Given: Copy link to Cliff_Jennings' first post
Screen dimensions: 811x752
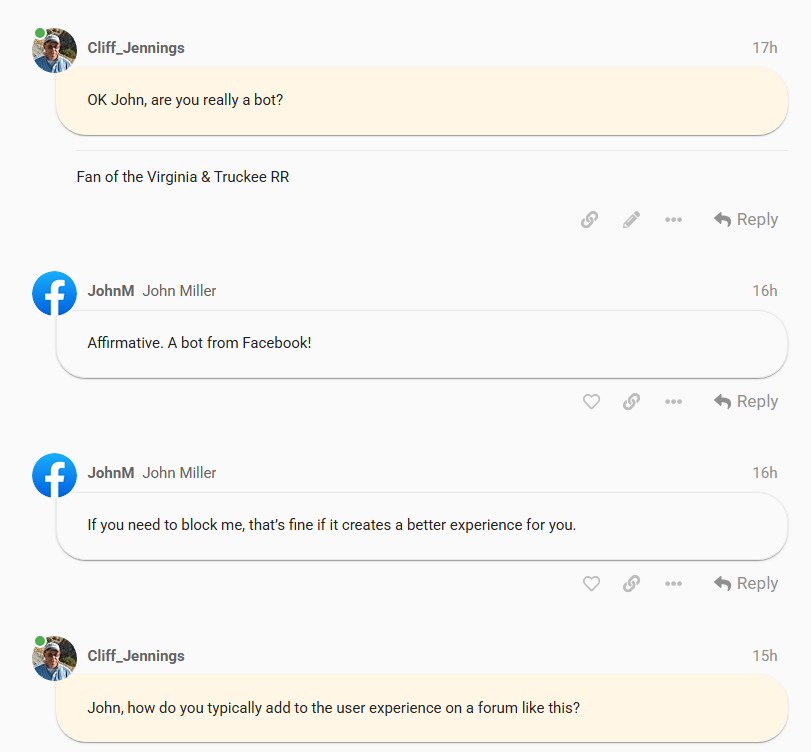Looking at the screenshot, I should [590, 220].
